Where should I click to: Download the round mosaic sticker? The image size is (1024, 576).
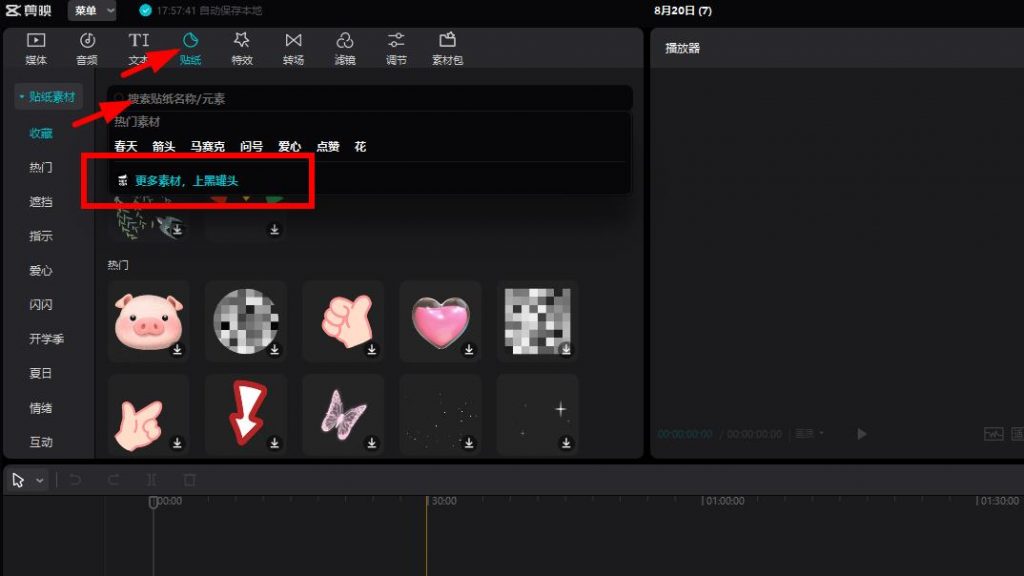click(x=274, y=349)
